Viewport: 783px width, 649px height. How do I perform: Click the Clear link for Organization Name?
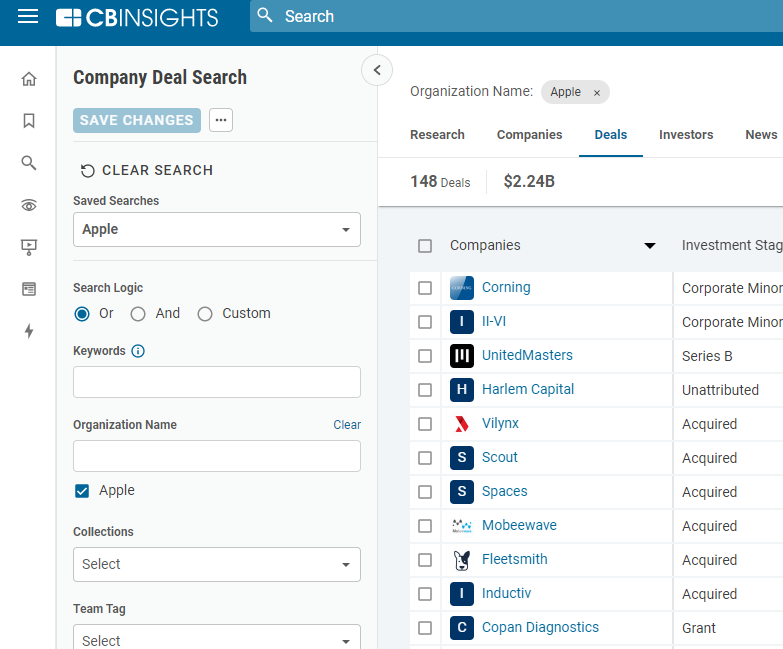pos(347,425)
